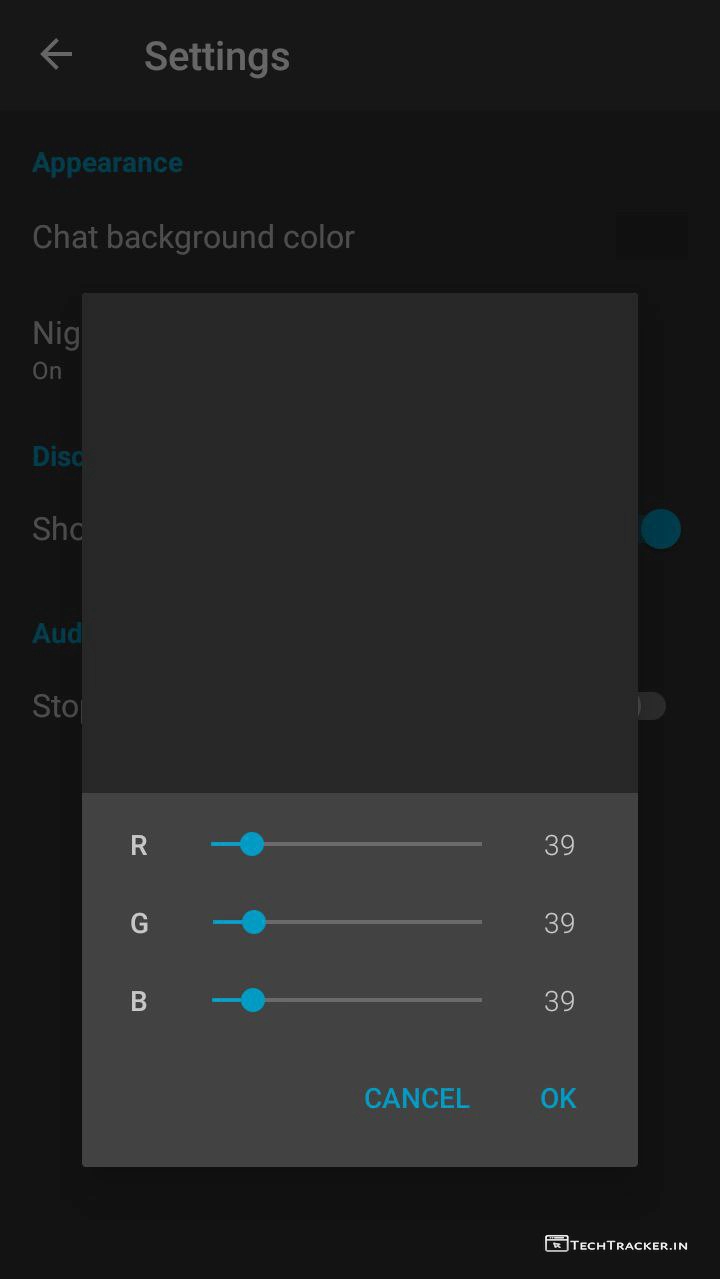Click the R value 39
The width and height of the screenshot is (720, 1279).
click(x=559, y=845)
